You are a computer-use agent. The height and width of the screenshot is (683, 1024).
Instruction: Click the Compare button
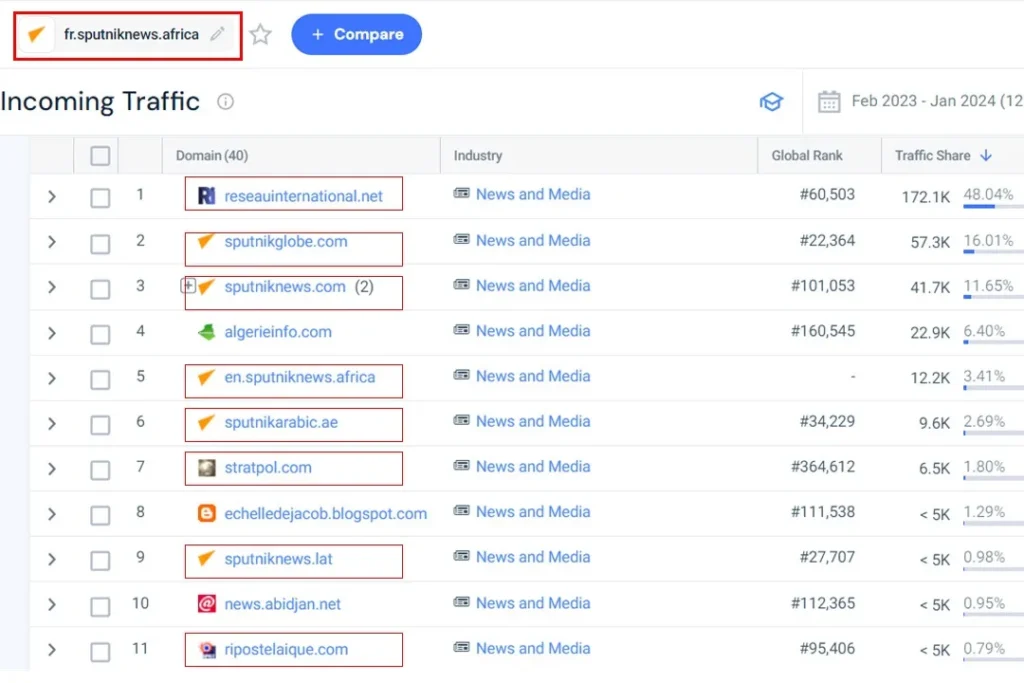click(357, 34)
